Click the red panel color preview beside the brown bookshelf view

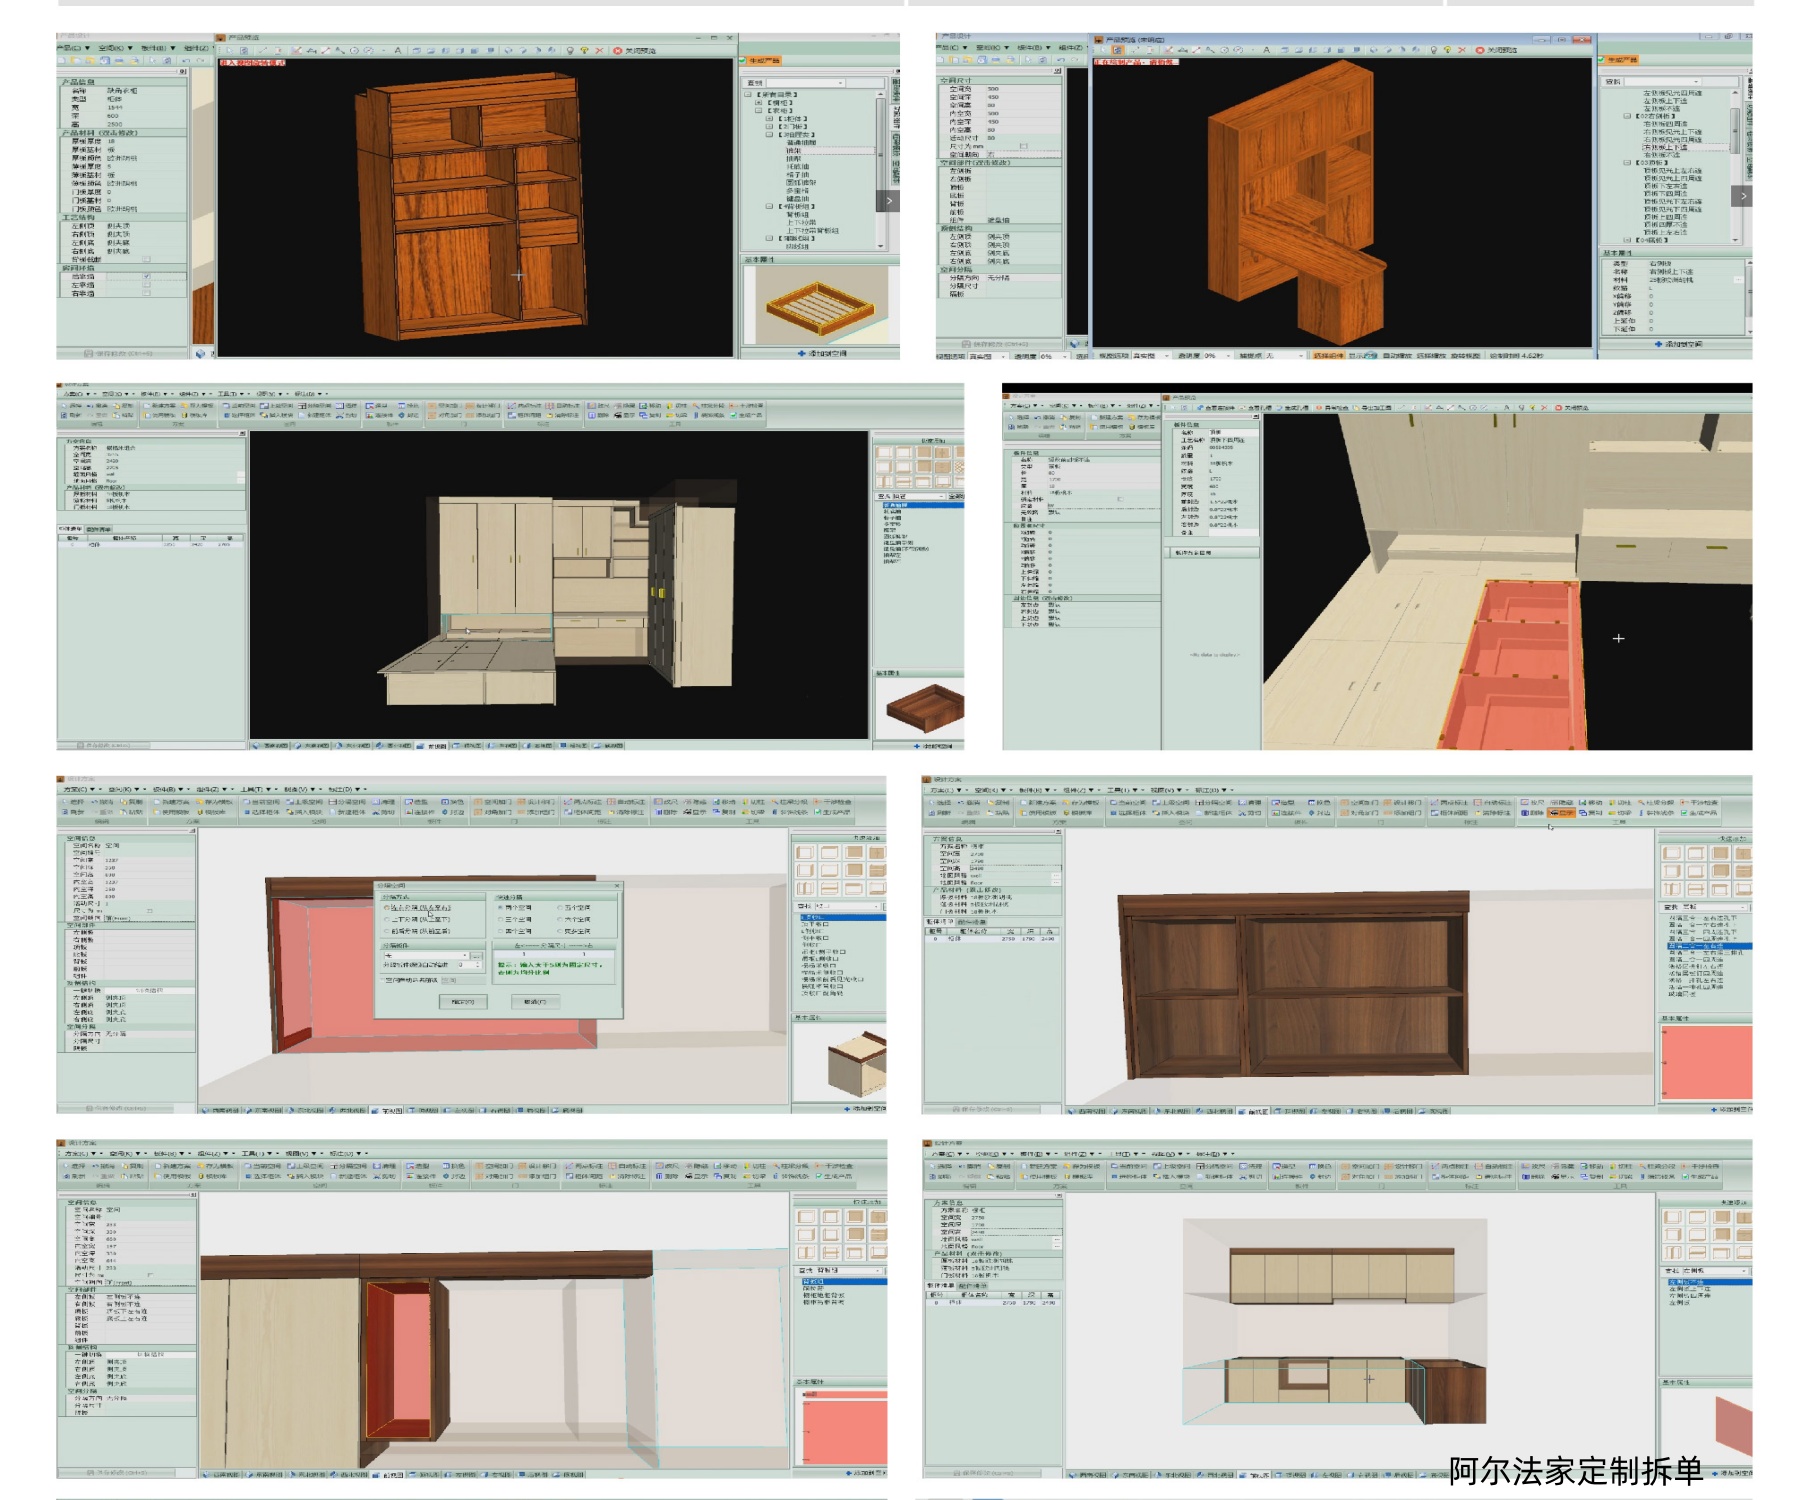tap(1705, 1062)
